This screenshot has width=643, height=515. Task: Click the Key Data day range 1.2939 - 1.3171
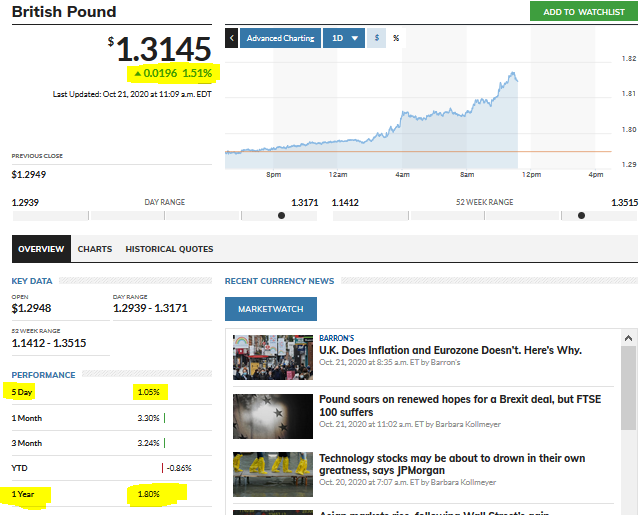click(x=150, y=308)
